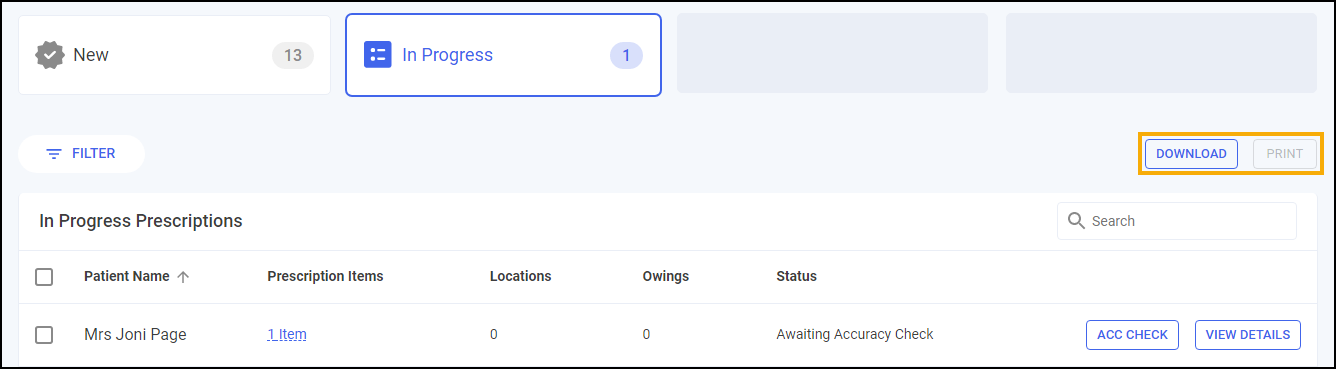1336x369 pixels.
Task: Click ACC CHECK for Mrs Joni Page
Action: point(1132,335)
